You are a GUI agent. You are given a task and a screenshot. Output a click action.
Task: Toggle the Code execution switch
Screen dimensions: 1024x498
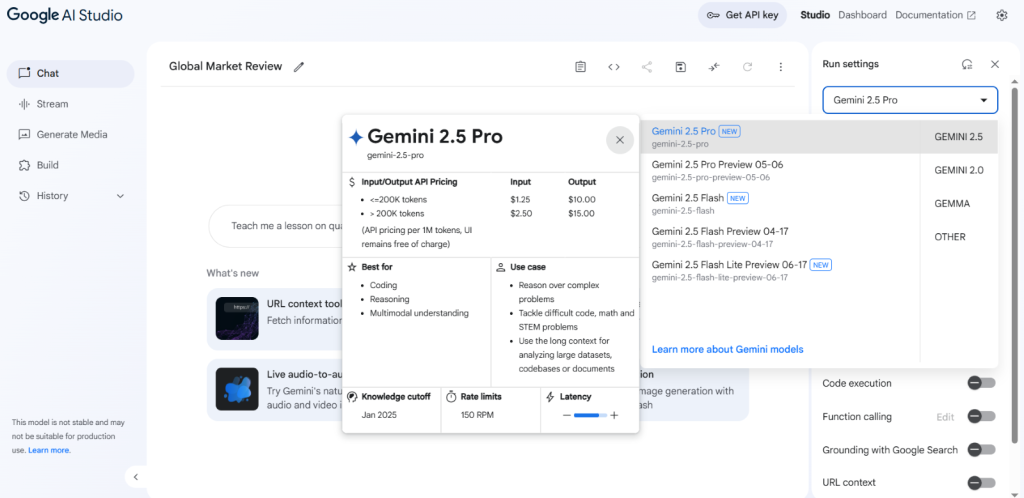pyautogui.click(x=982, y=383)
